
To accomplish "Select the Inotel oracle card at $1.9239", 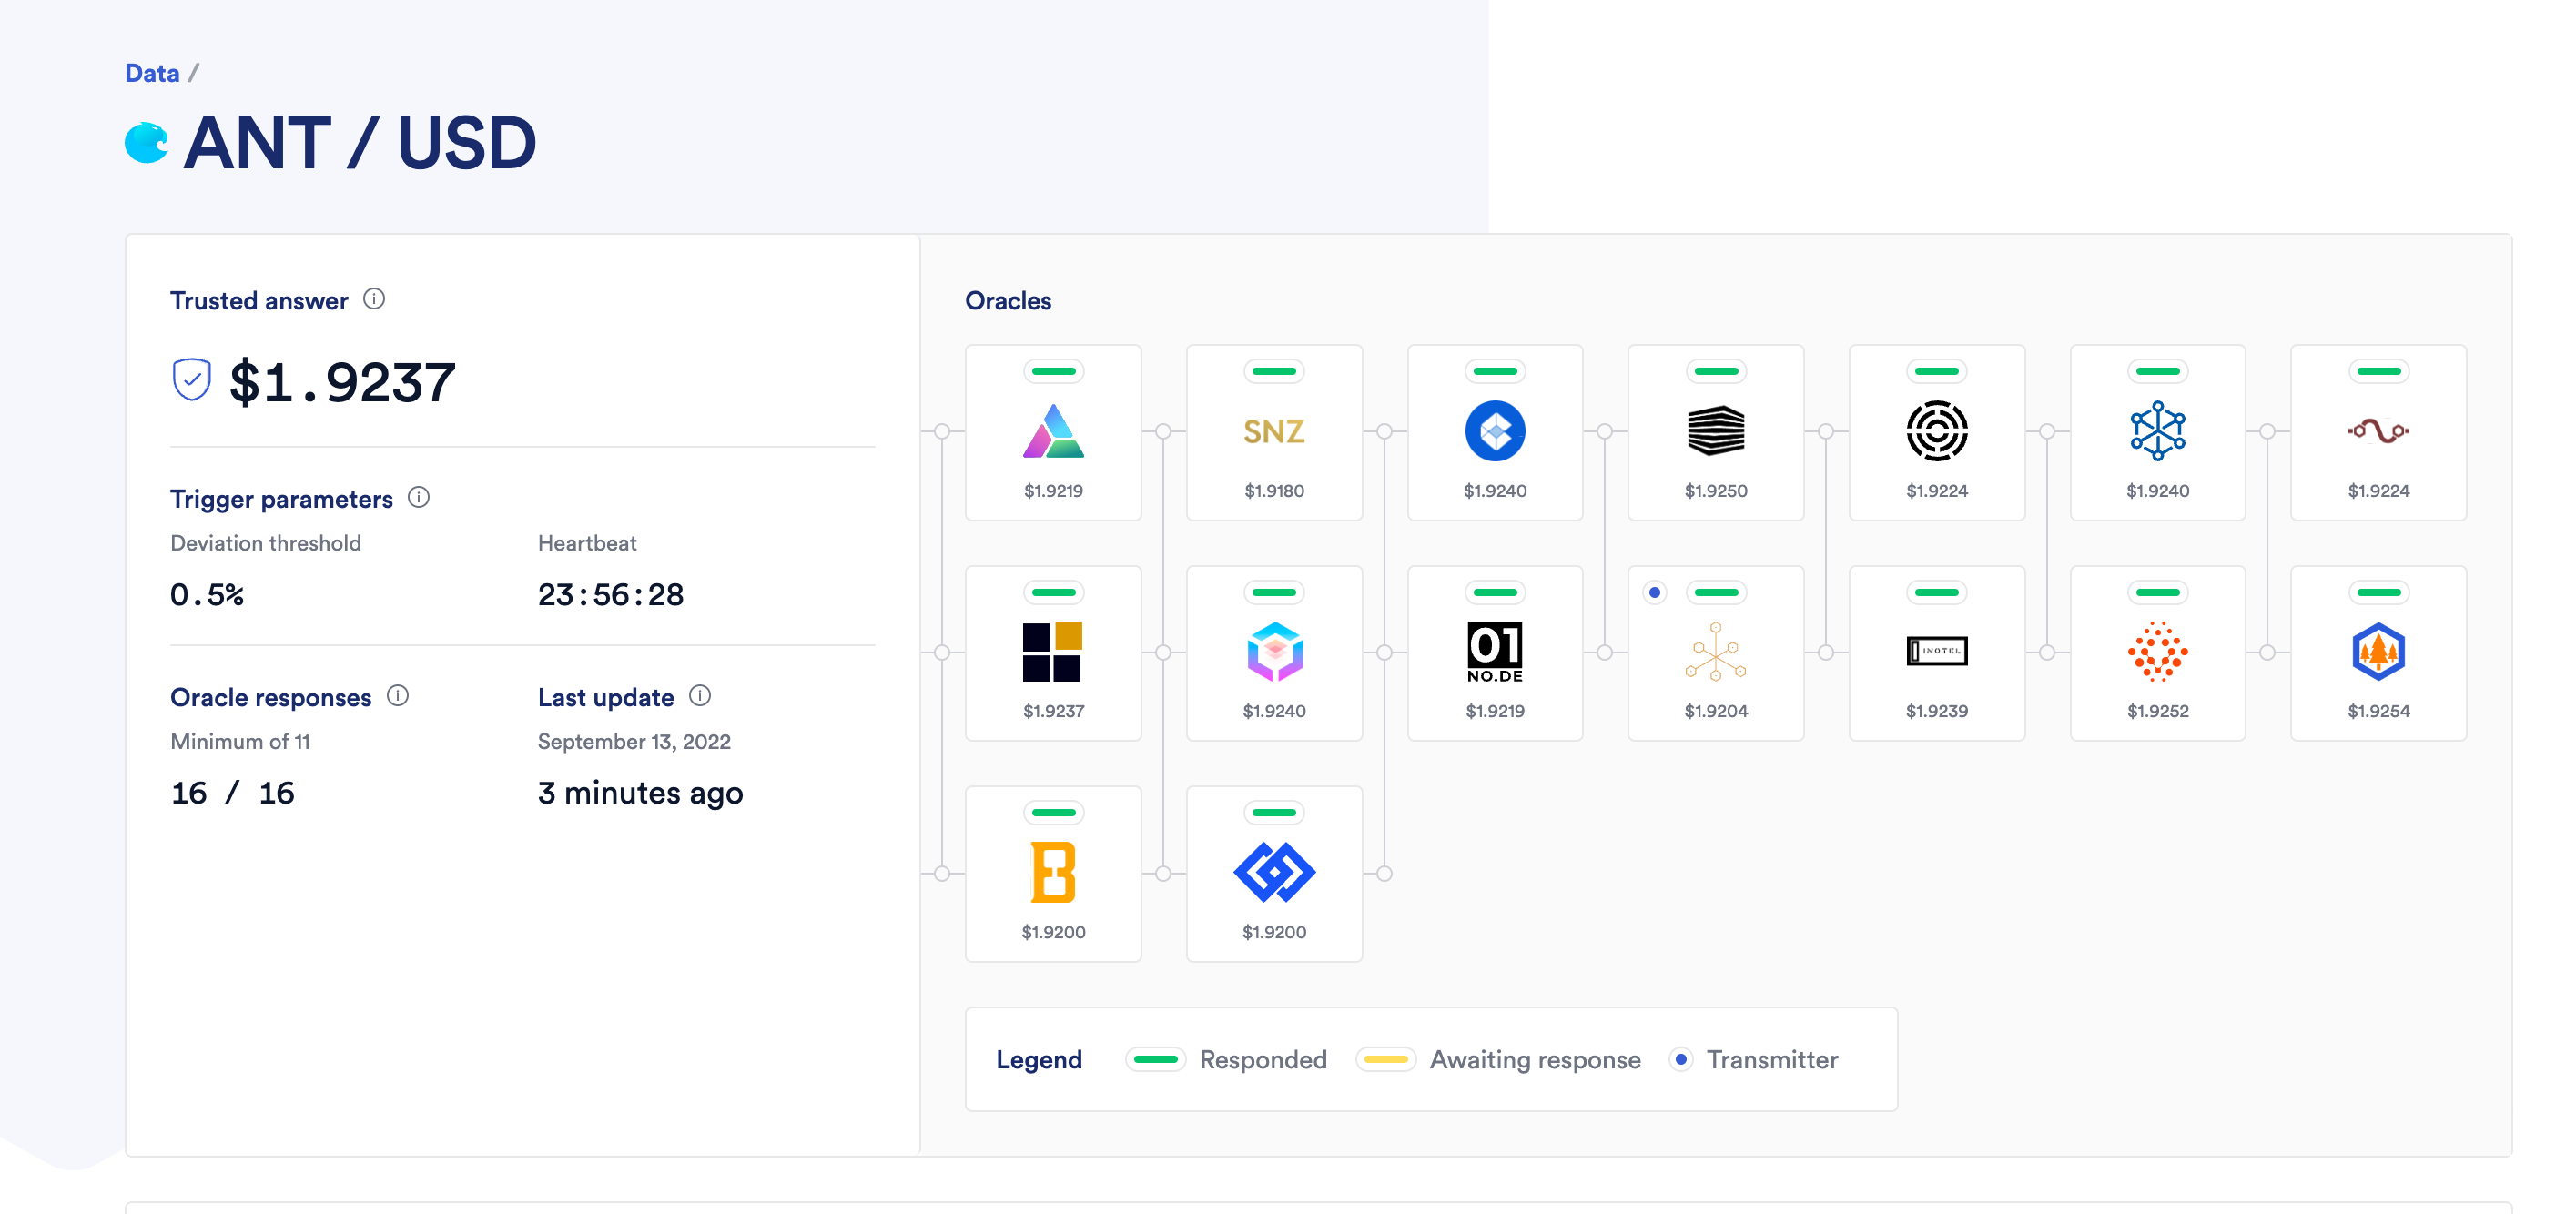I will [1936, 652].
